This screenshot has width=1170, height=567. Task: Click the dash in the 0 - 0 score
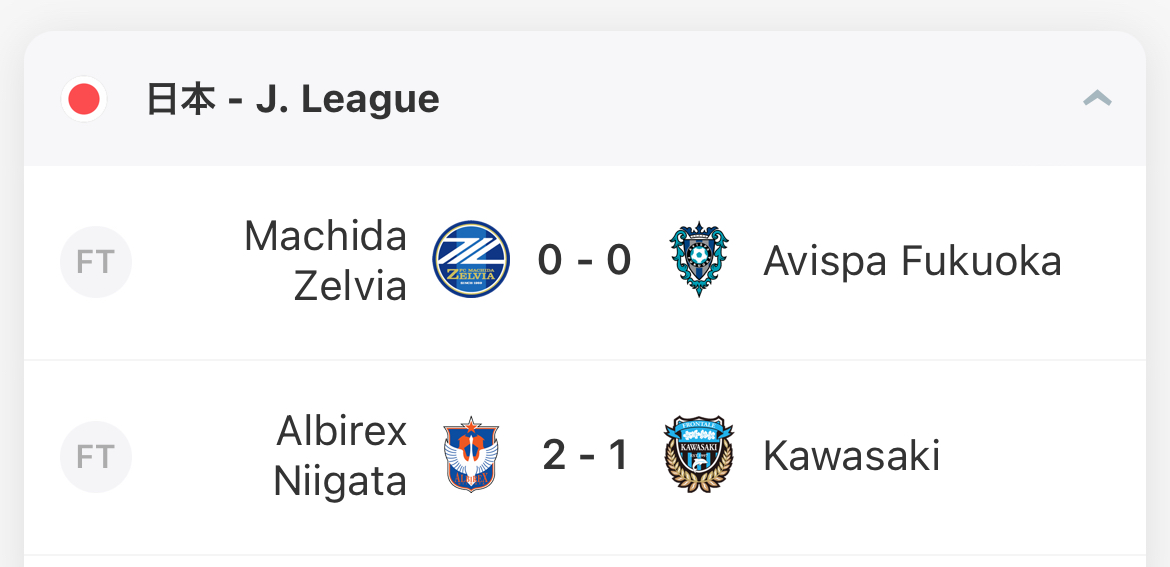click(x=585, y=262)
